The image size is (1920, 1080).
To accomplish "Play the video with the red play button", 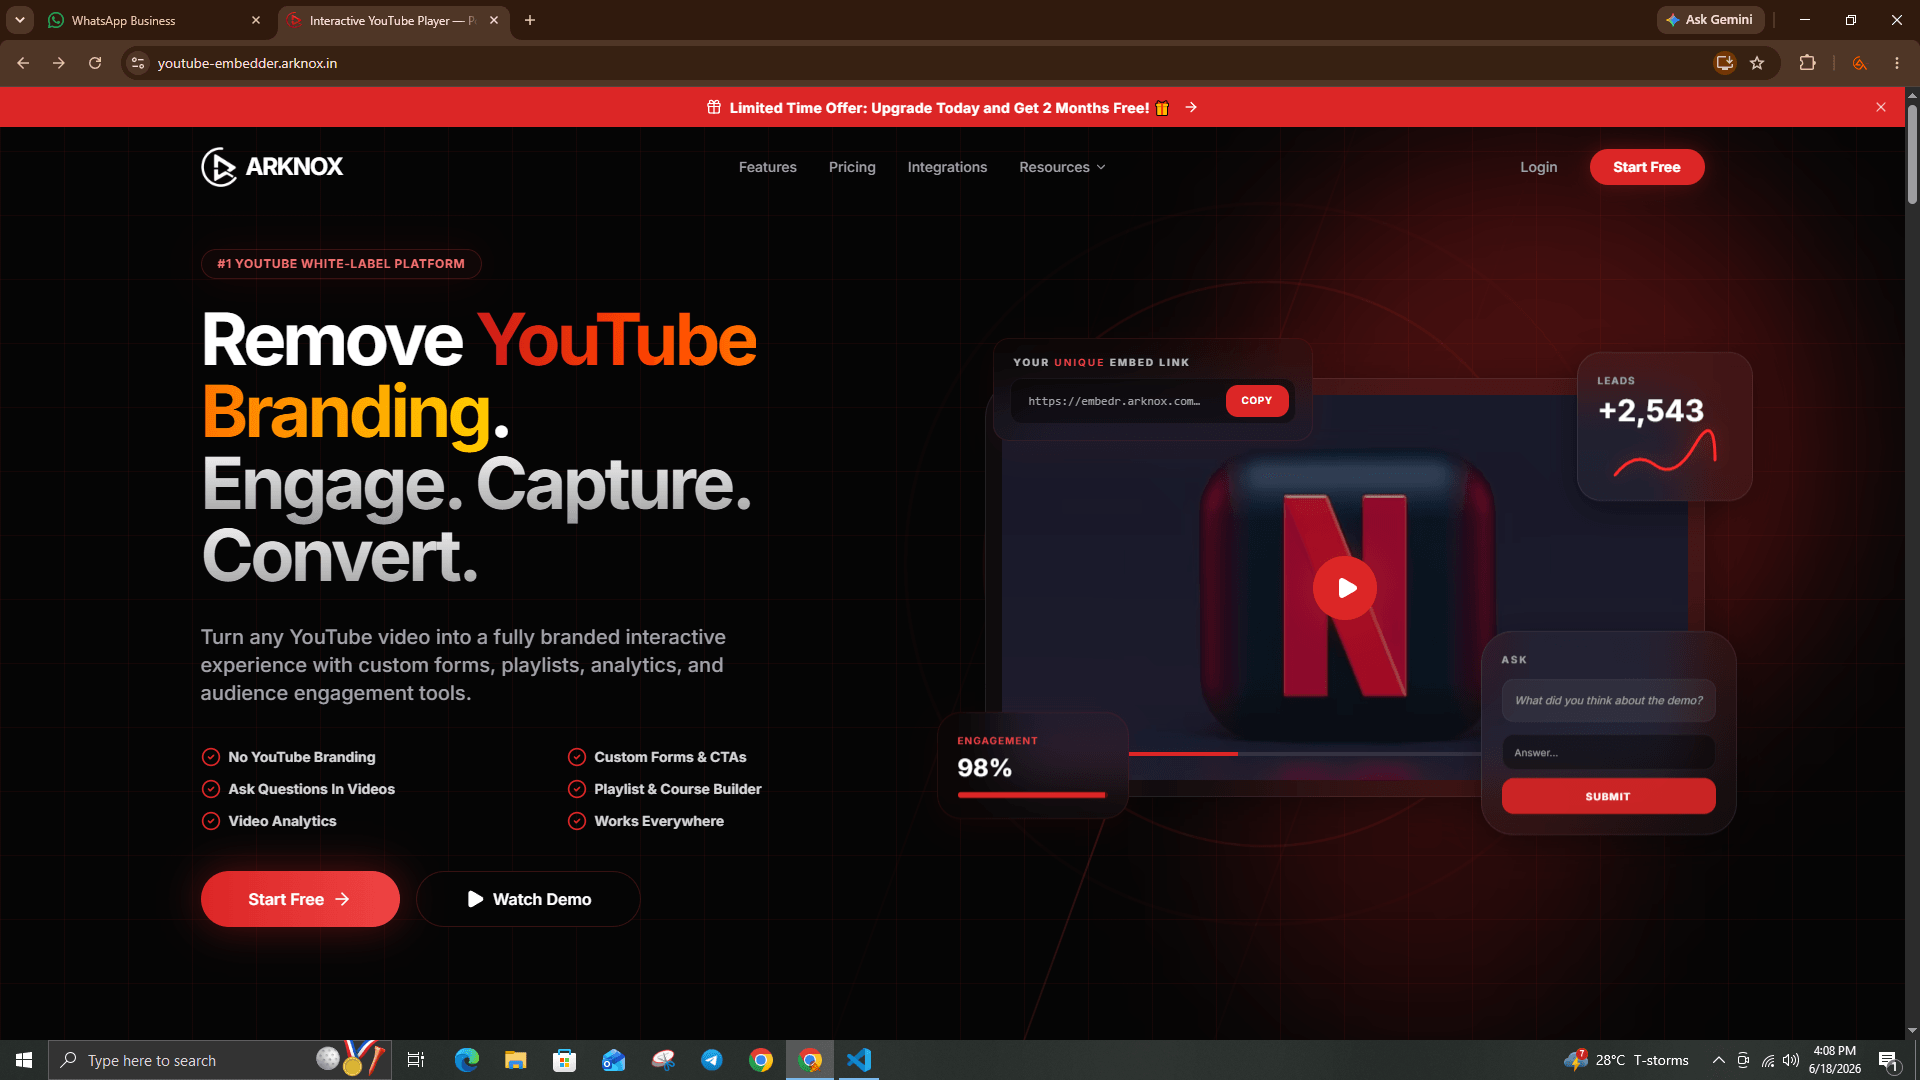I will point(1345,588).
